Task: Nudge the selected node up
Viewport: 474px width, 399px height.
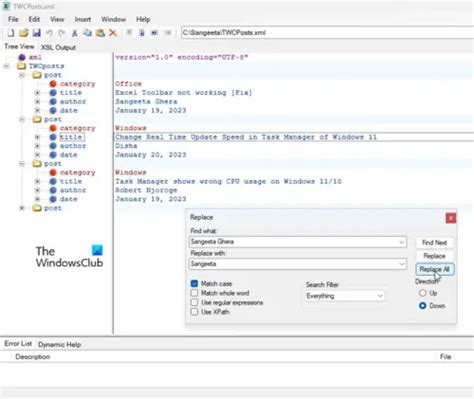Action: coord(129,33)
